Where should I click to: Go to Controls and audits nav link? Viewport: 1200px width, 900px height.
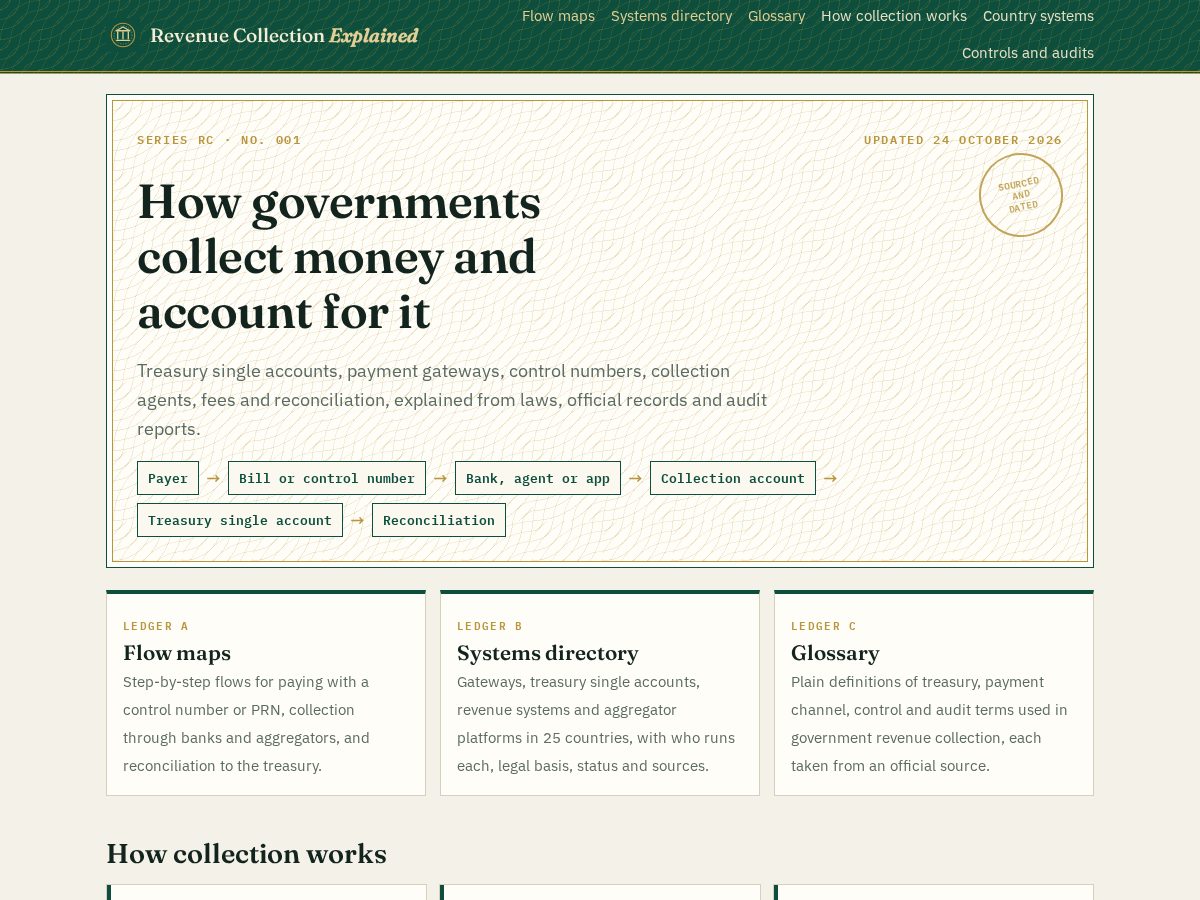click(x=1028, y=53)
